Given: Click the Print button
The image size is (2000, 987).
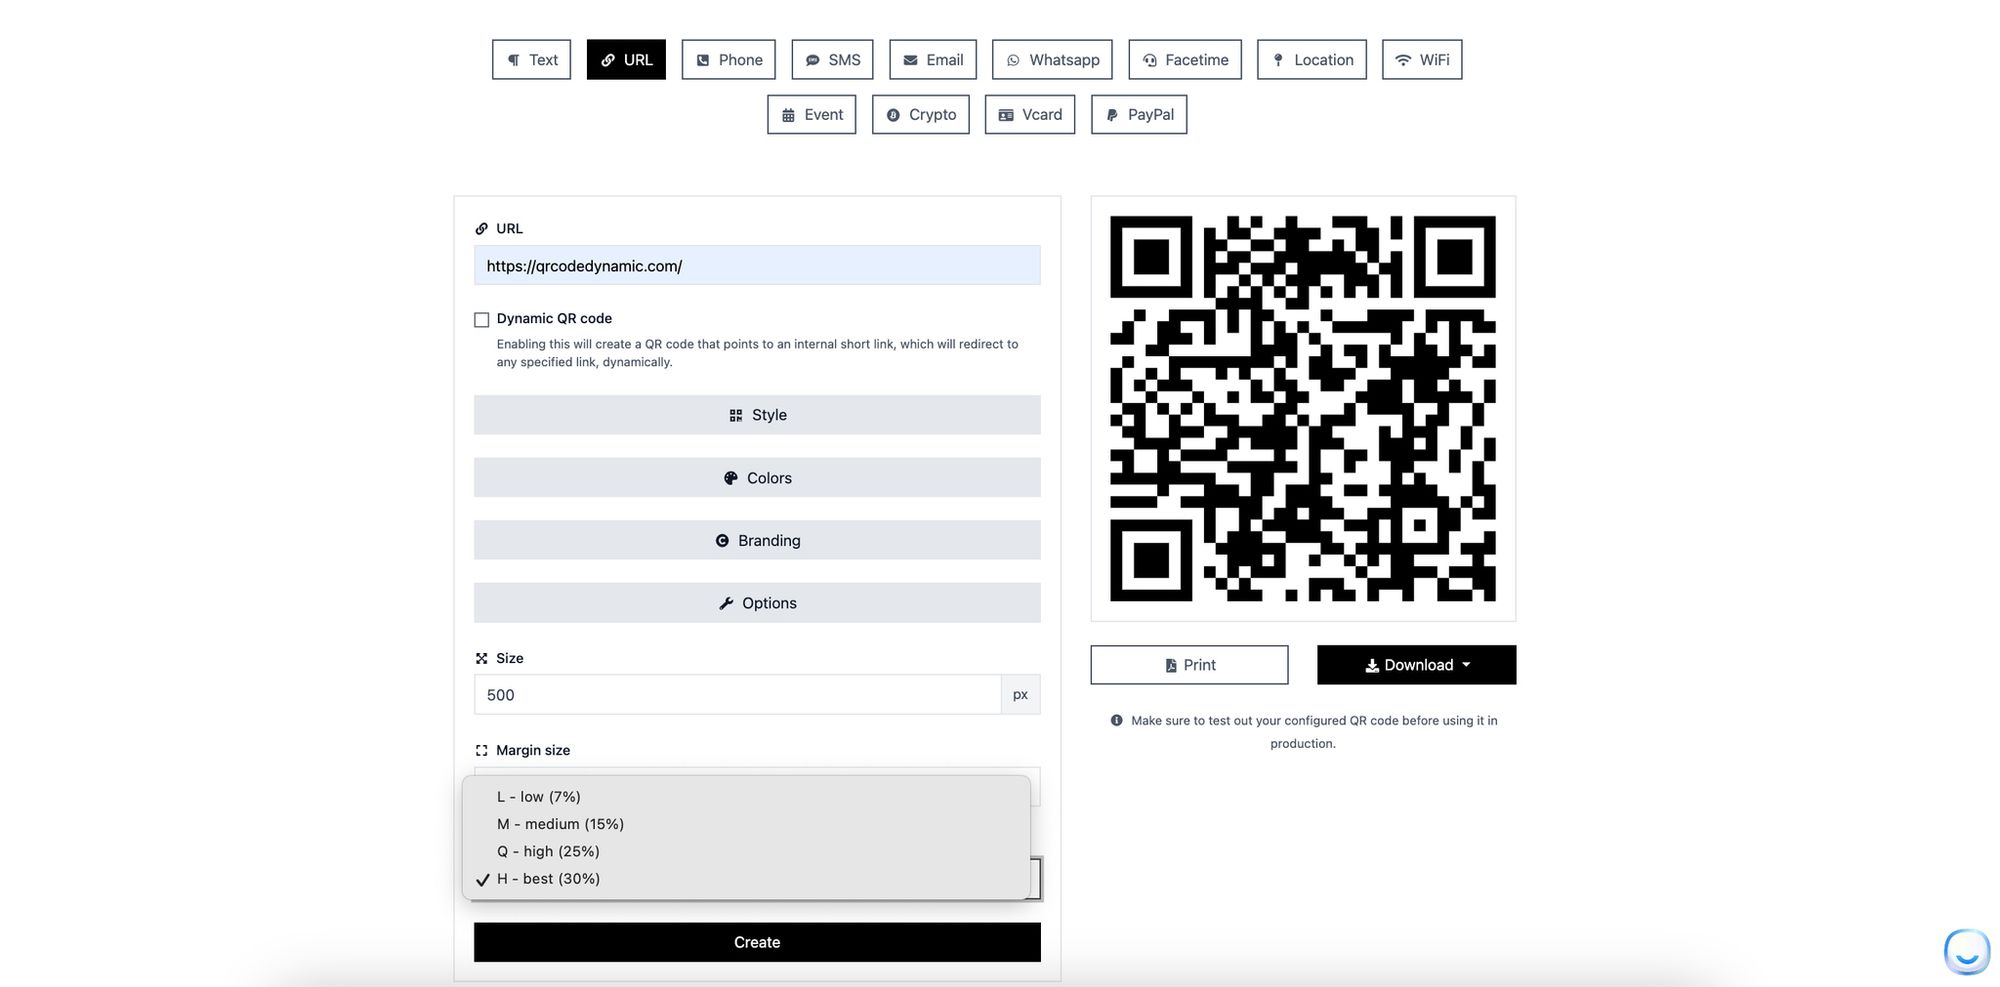Looking at the screenshot, I should tap(1189, 665).
